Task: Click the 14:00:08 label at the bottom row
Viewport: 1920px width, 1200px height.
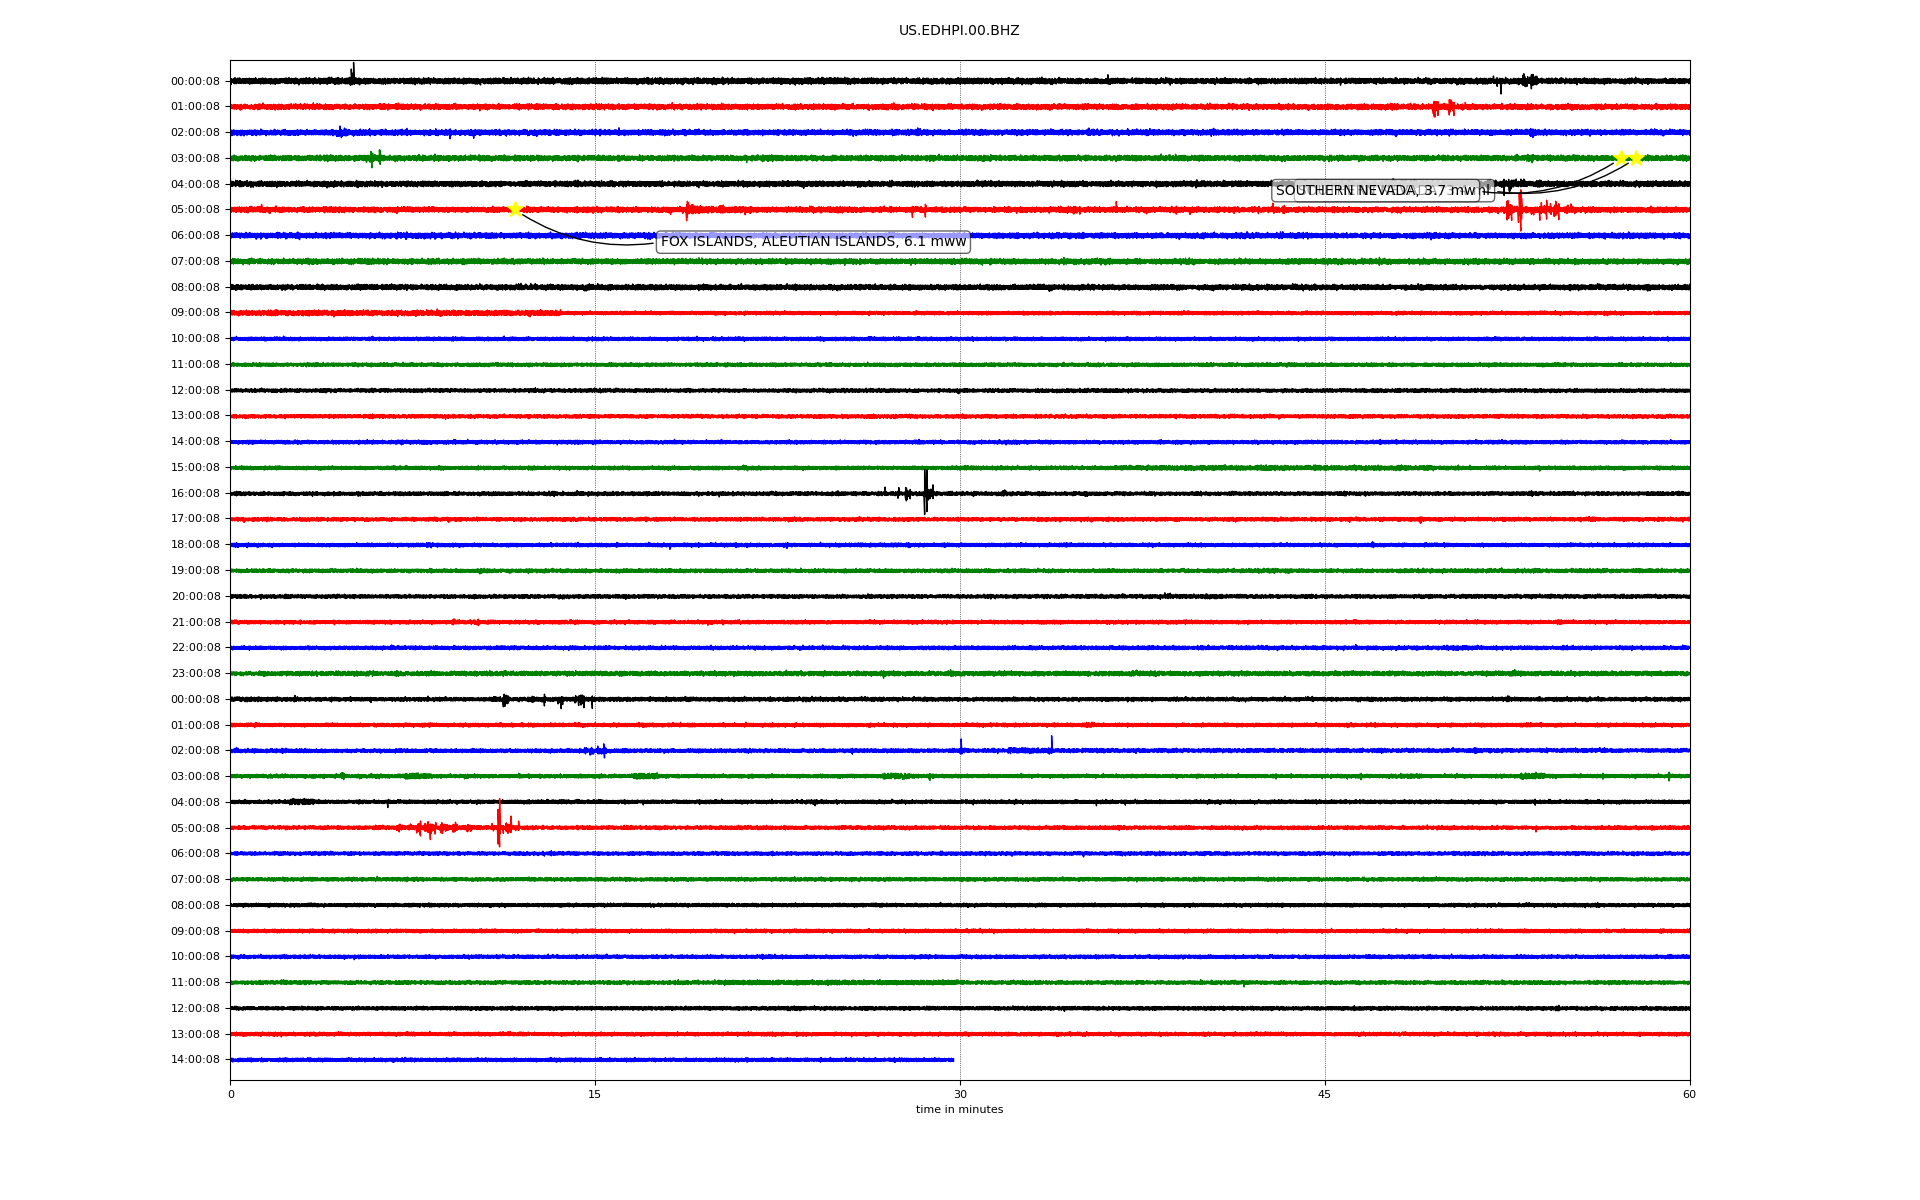Action: [195, 1060]
